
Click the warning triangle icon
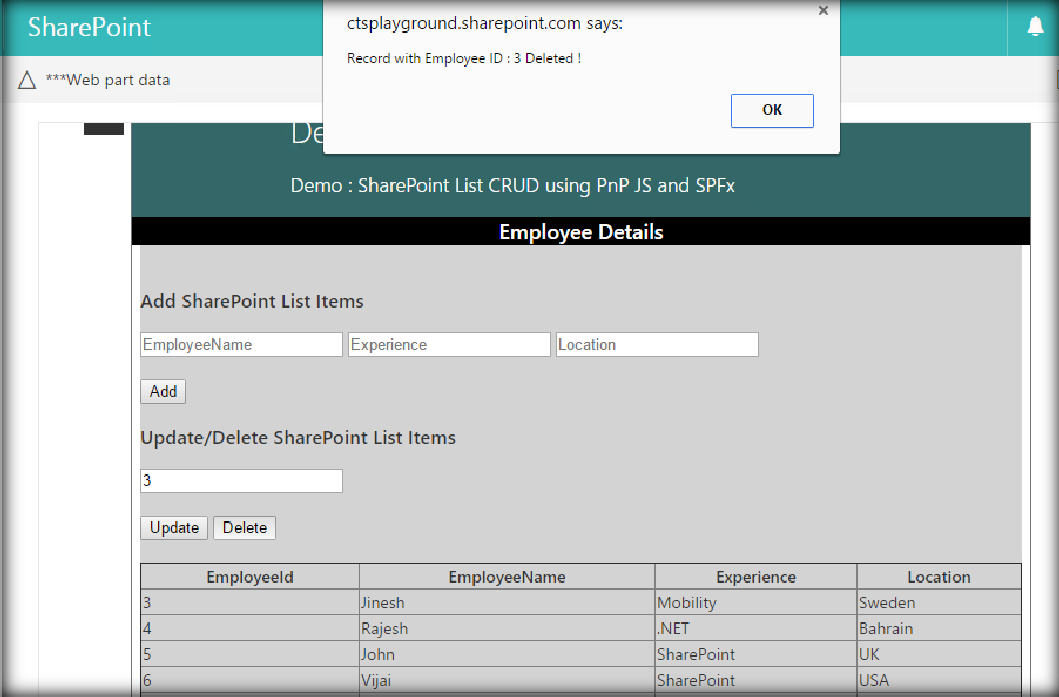tap(27, 80)
